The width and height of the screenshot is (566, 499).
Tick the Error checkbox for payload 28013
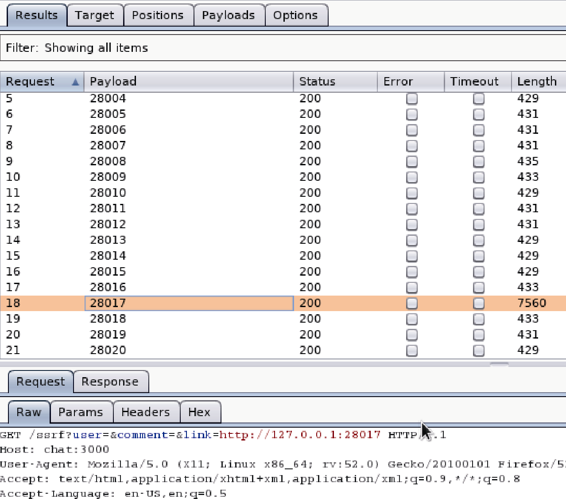tap(412, 240)
